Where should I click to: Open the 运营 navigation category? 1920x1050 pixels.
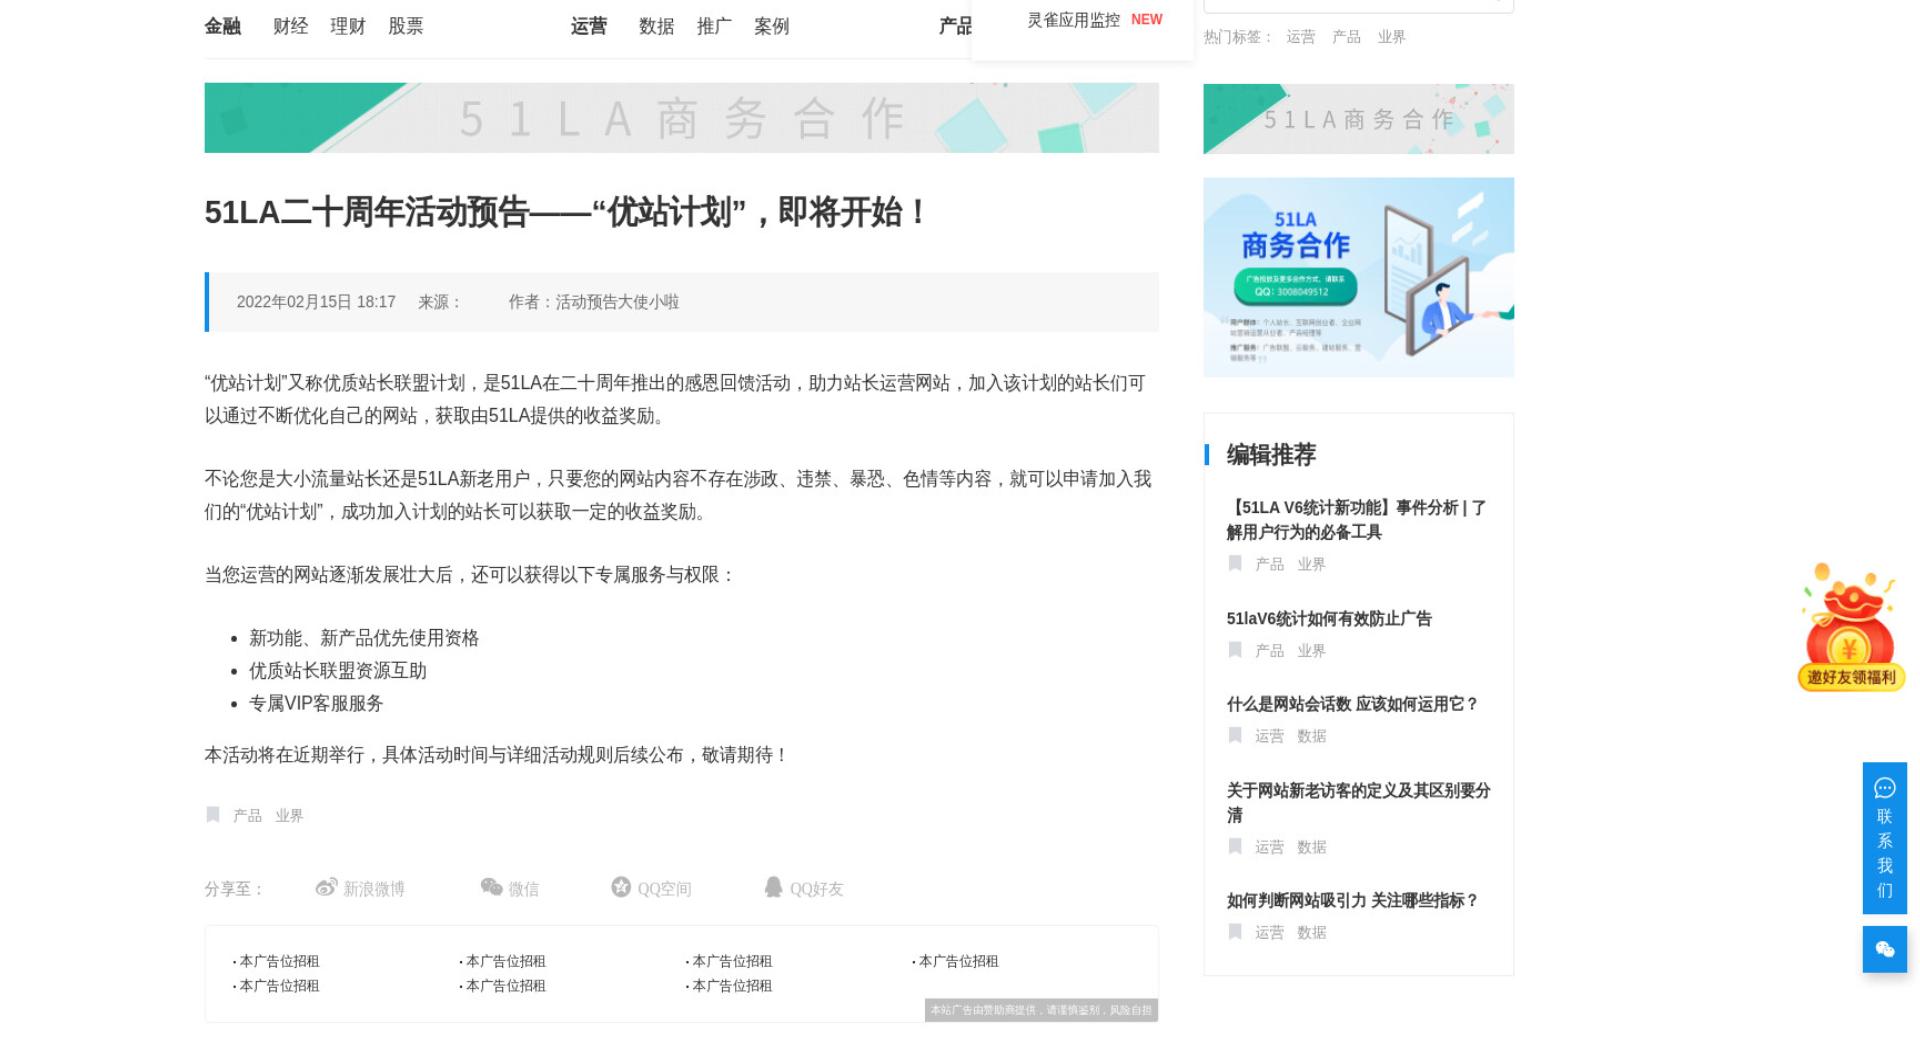589,26
